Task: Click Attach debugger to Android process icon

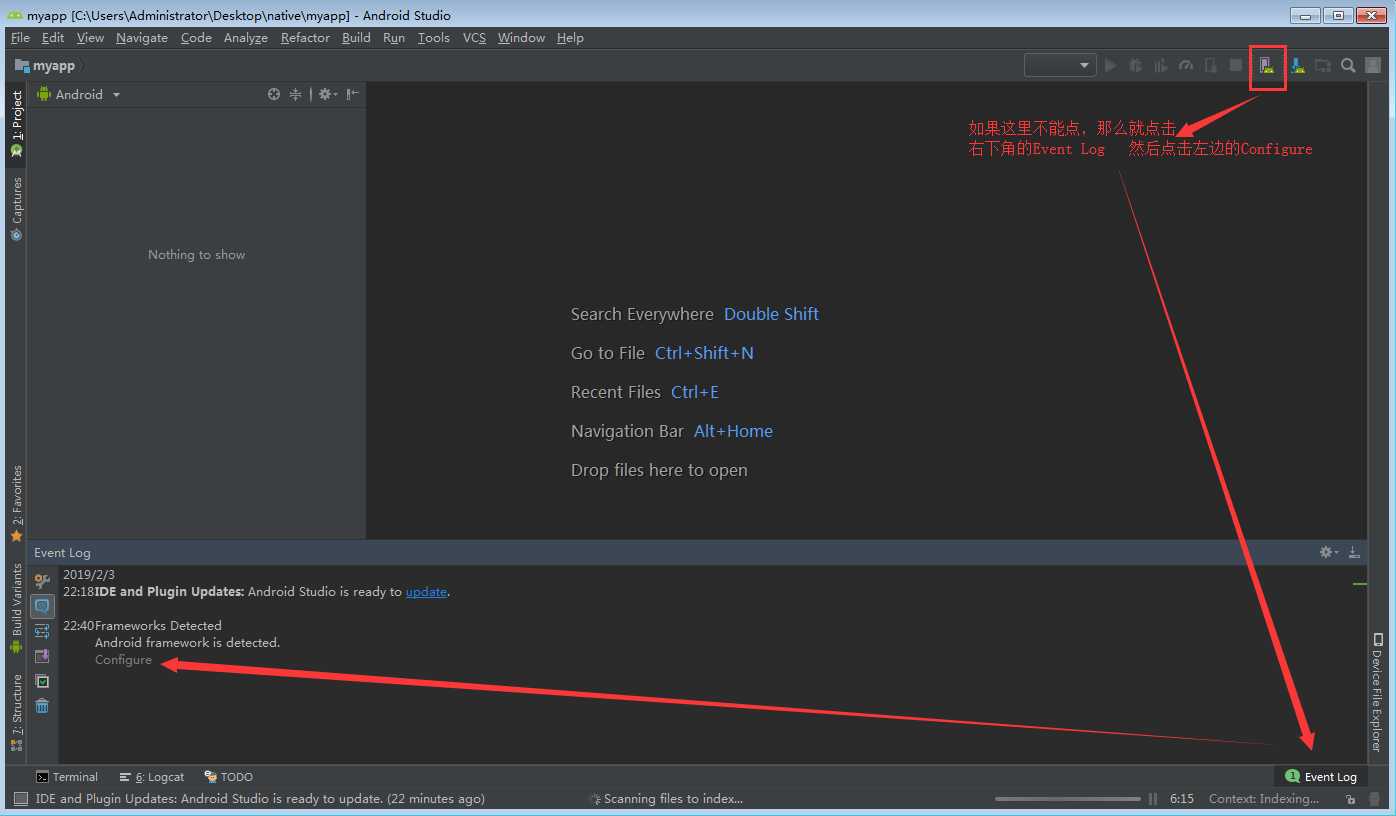Action: tap(1211, 66)
